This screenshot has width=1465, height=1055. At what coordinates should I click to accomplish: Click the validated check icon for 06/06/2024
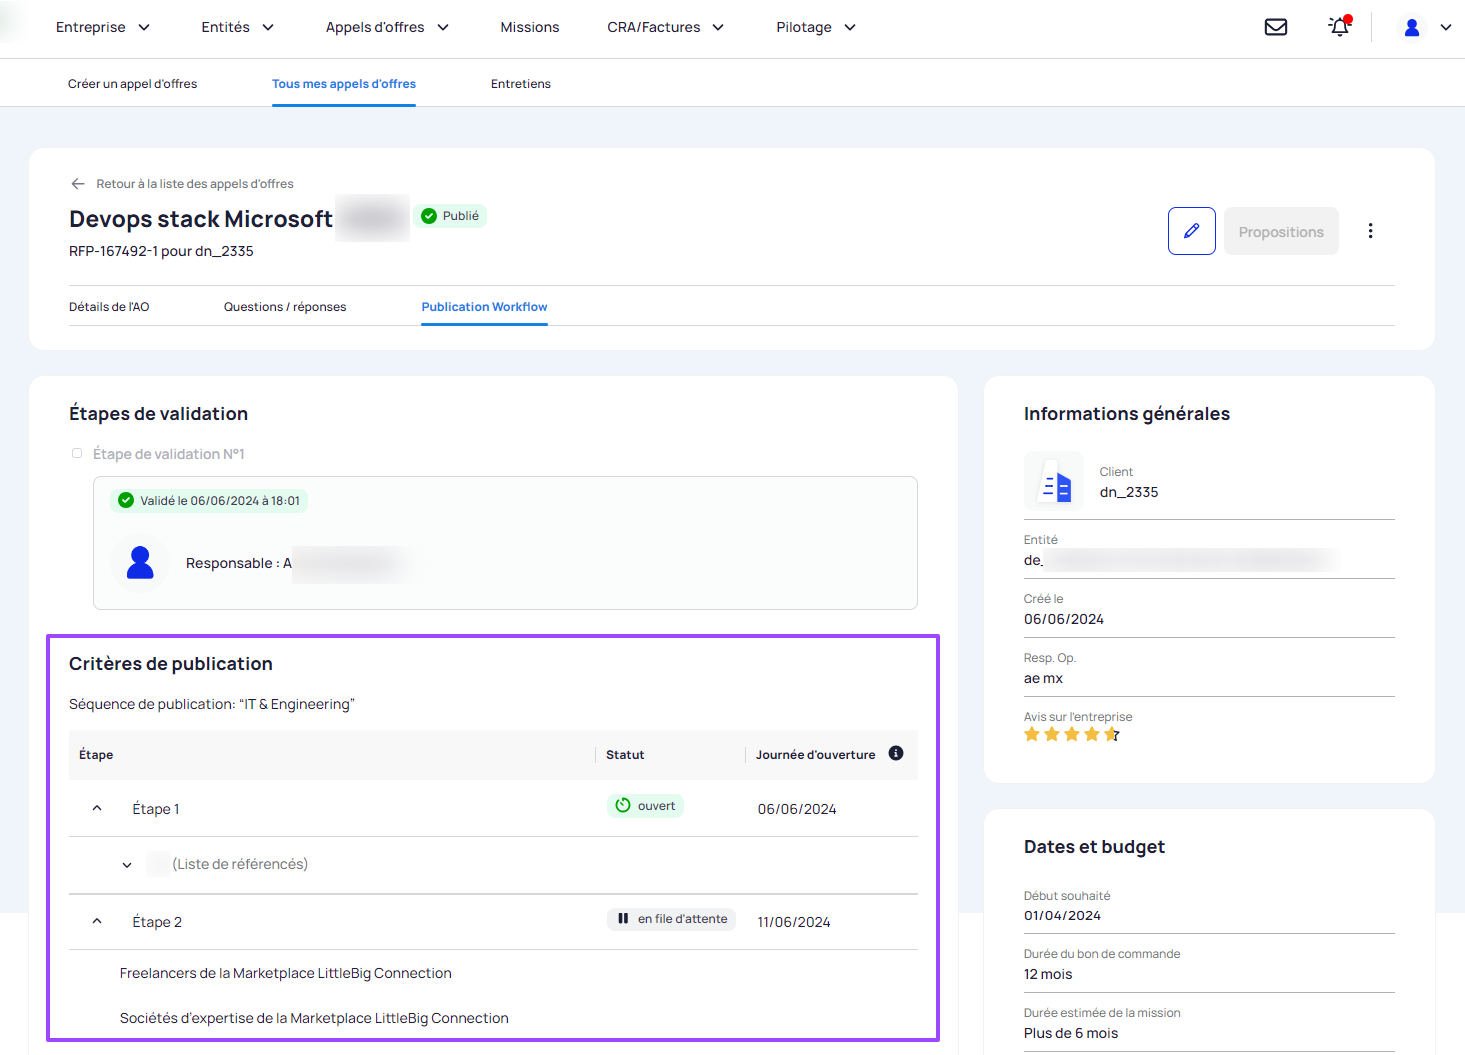126,500
